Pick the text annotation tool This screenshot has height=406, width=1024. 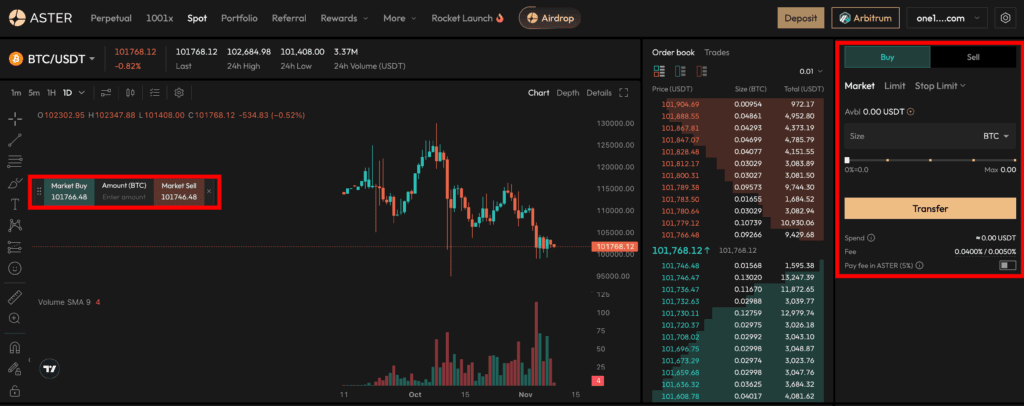click(x=15, y=204)
